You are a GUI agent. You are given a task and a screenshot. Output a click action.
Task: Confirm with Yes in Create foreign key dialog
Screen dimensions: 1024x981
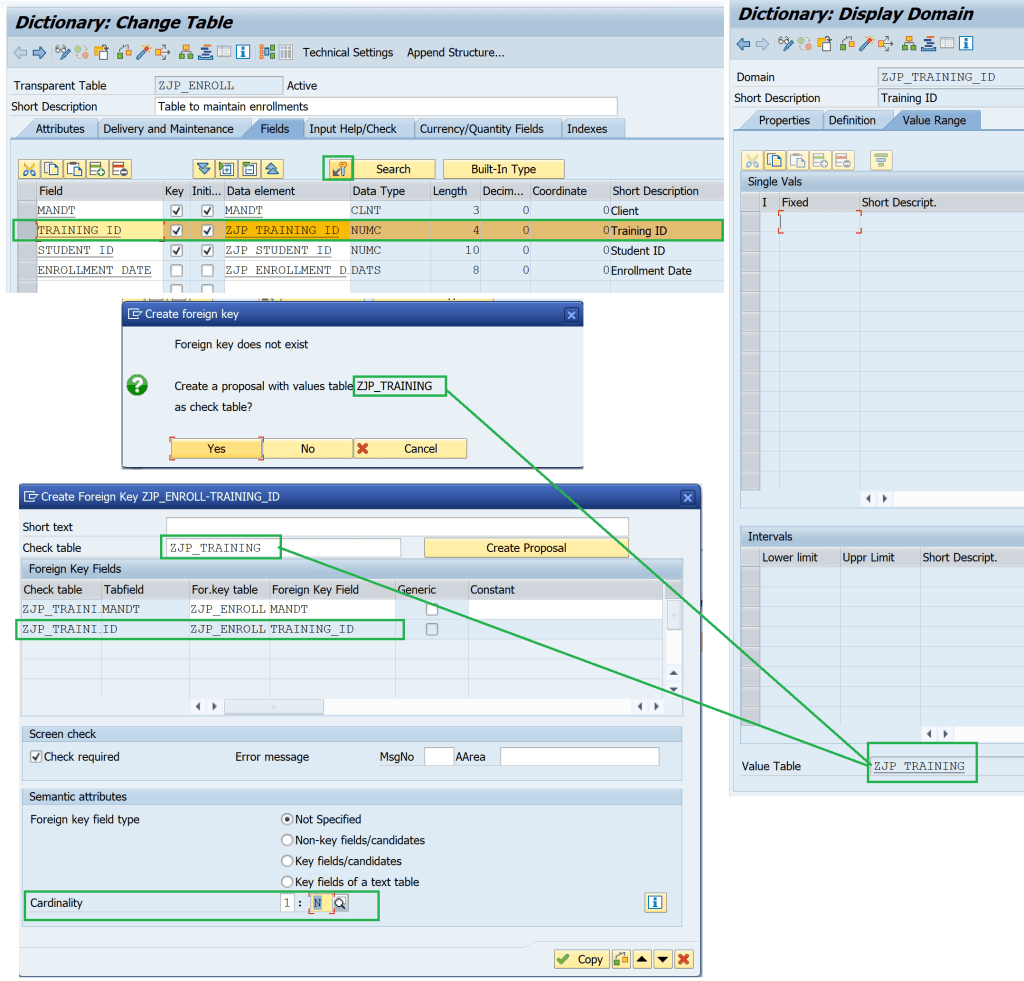click(215, 448)
